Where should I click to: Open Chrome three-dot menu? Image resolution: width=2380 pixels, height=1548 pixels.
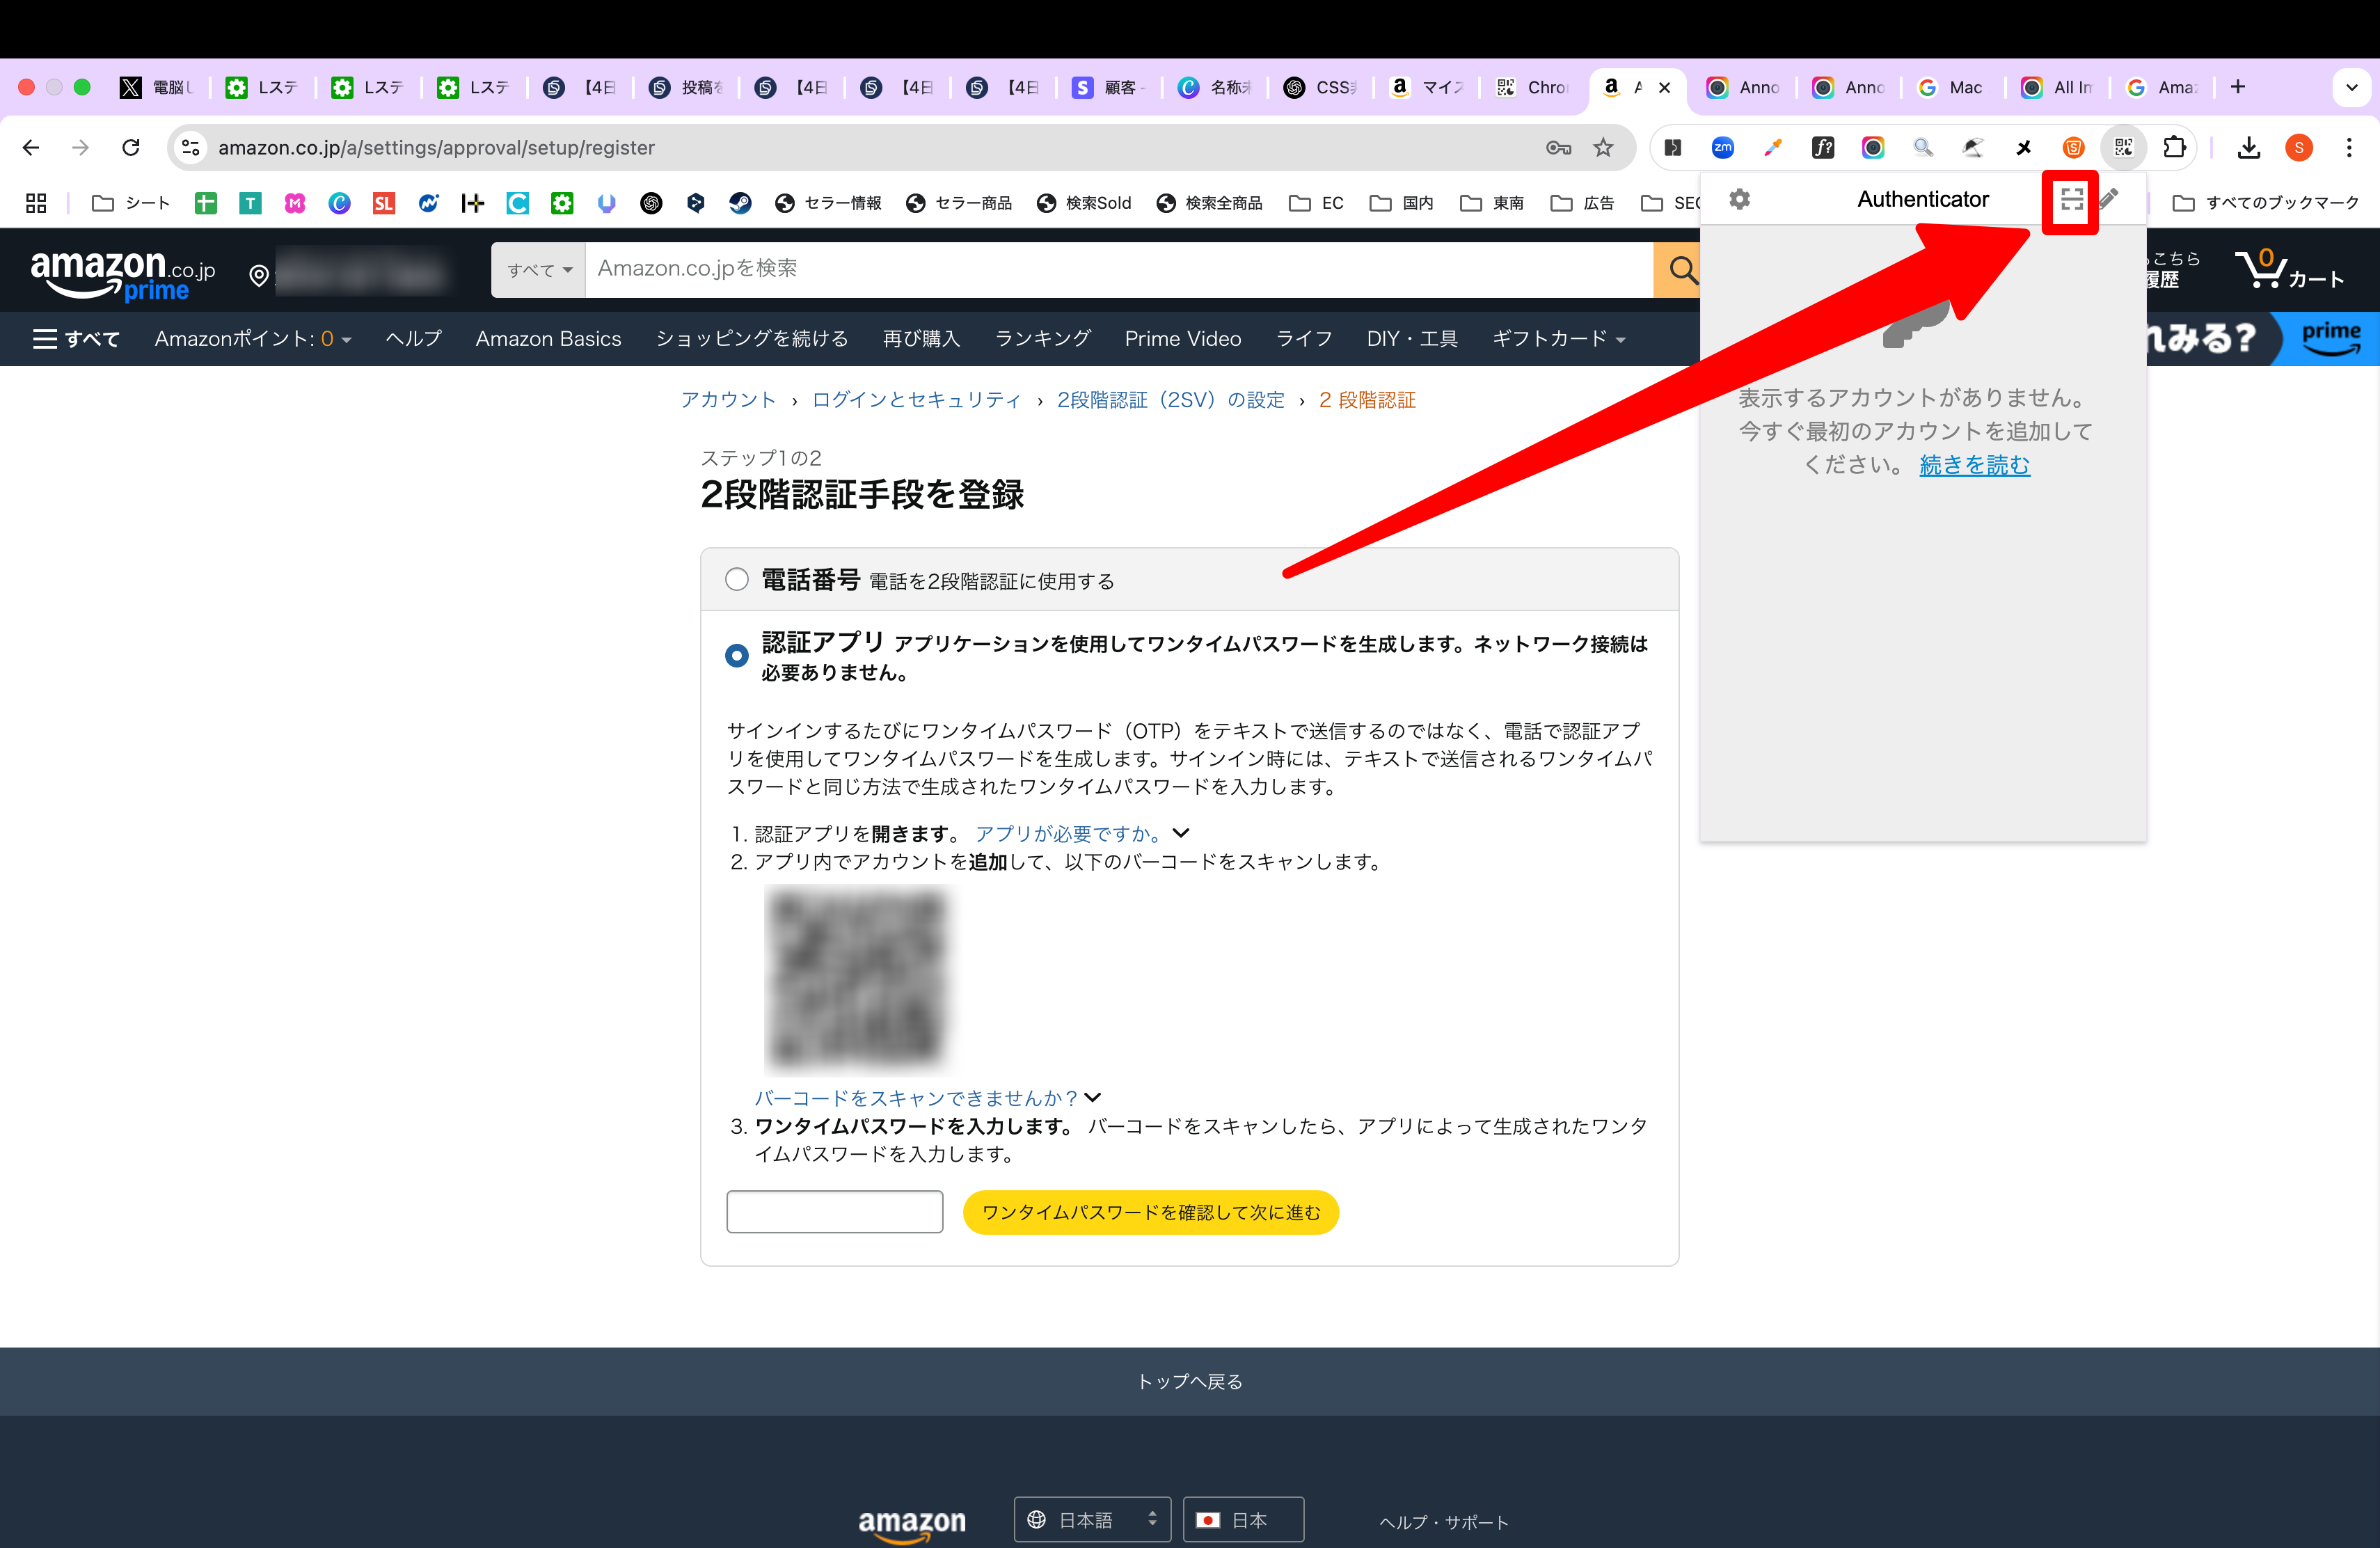click(x=2349, y=148)
